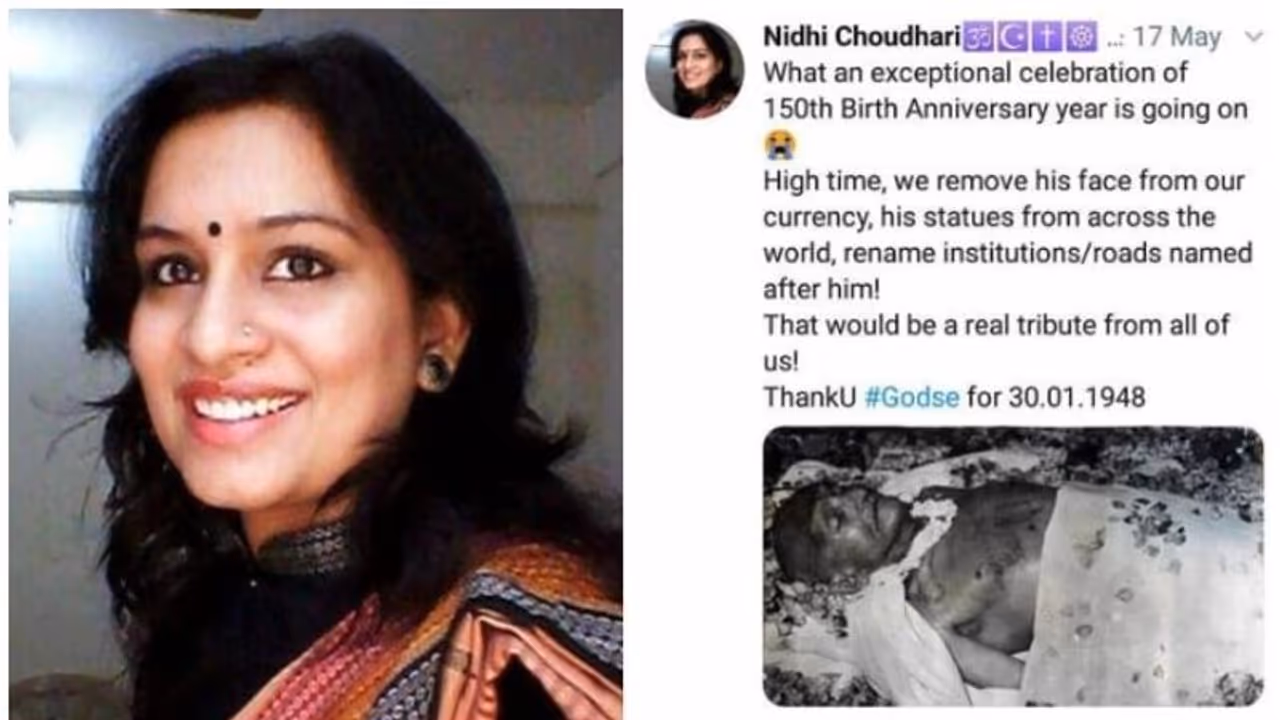This screenshot has height=720, width=1280.
Task: Click the crying face emoji
Action: coord(779,145)
